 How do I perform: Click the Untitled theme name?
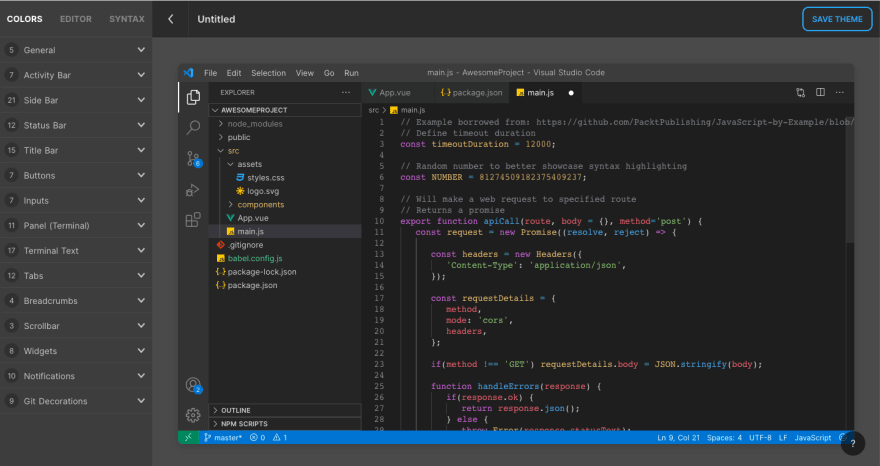point(216,19)
